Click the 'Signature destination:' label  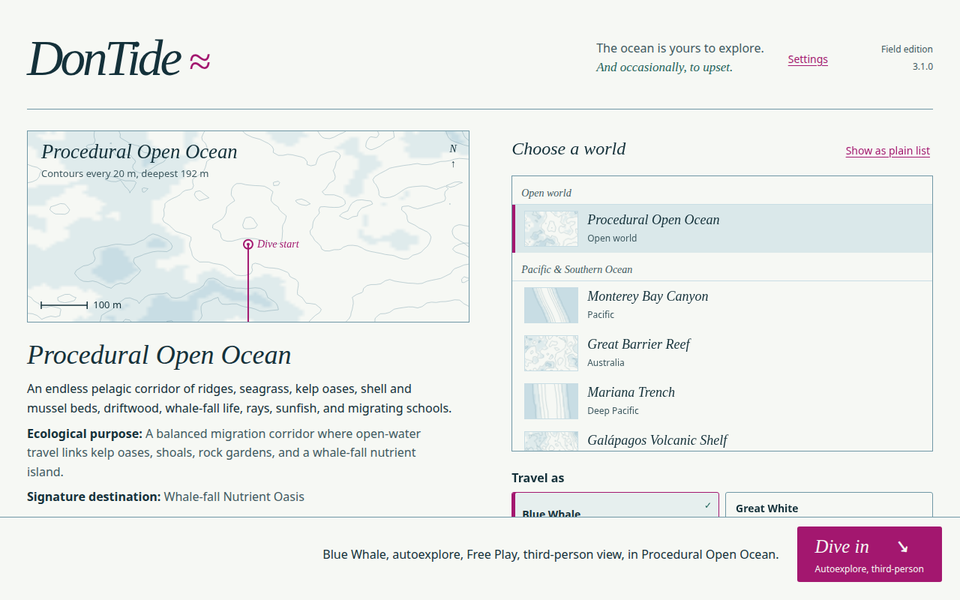[x=94, y=497]
